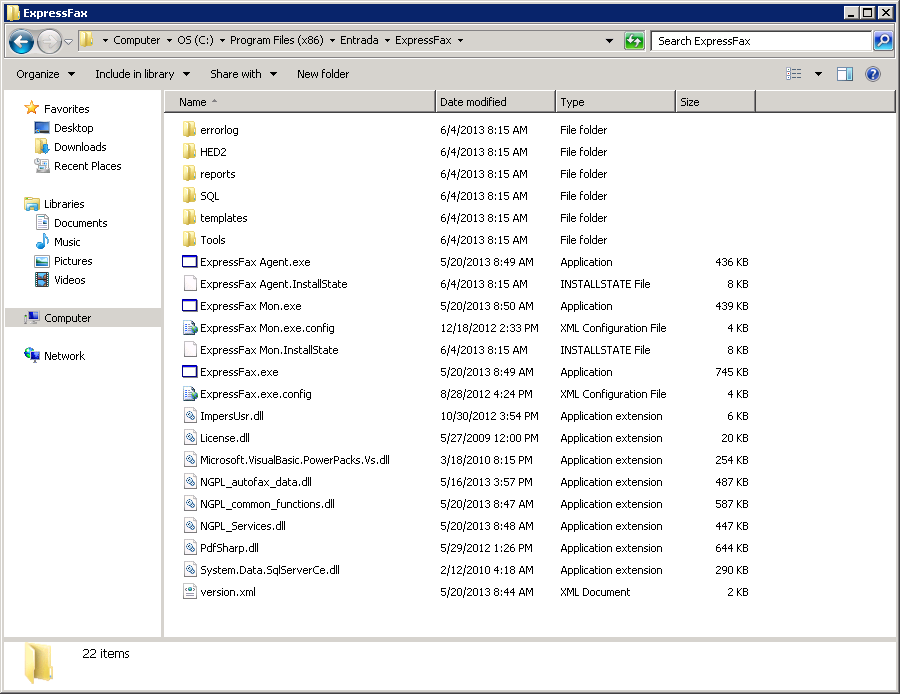Select the errorlog folder icon

click(x=189, y=129)
